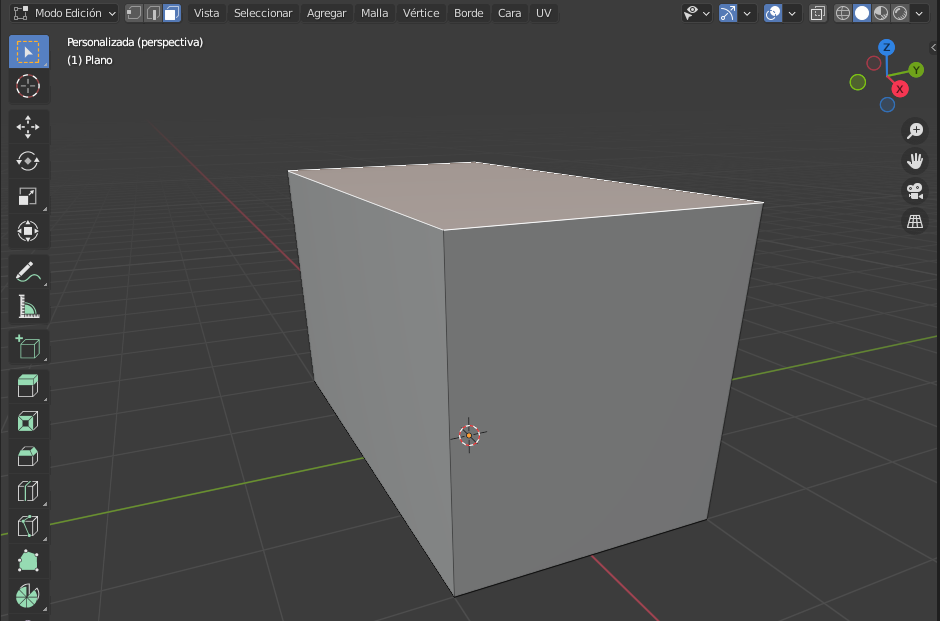Activate the Measure tool
940x621 pixels.
point(28,305)
